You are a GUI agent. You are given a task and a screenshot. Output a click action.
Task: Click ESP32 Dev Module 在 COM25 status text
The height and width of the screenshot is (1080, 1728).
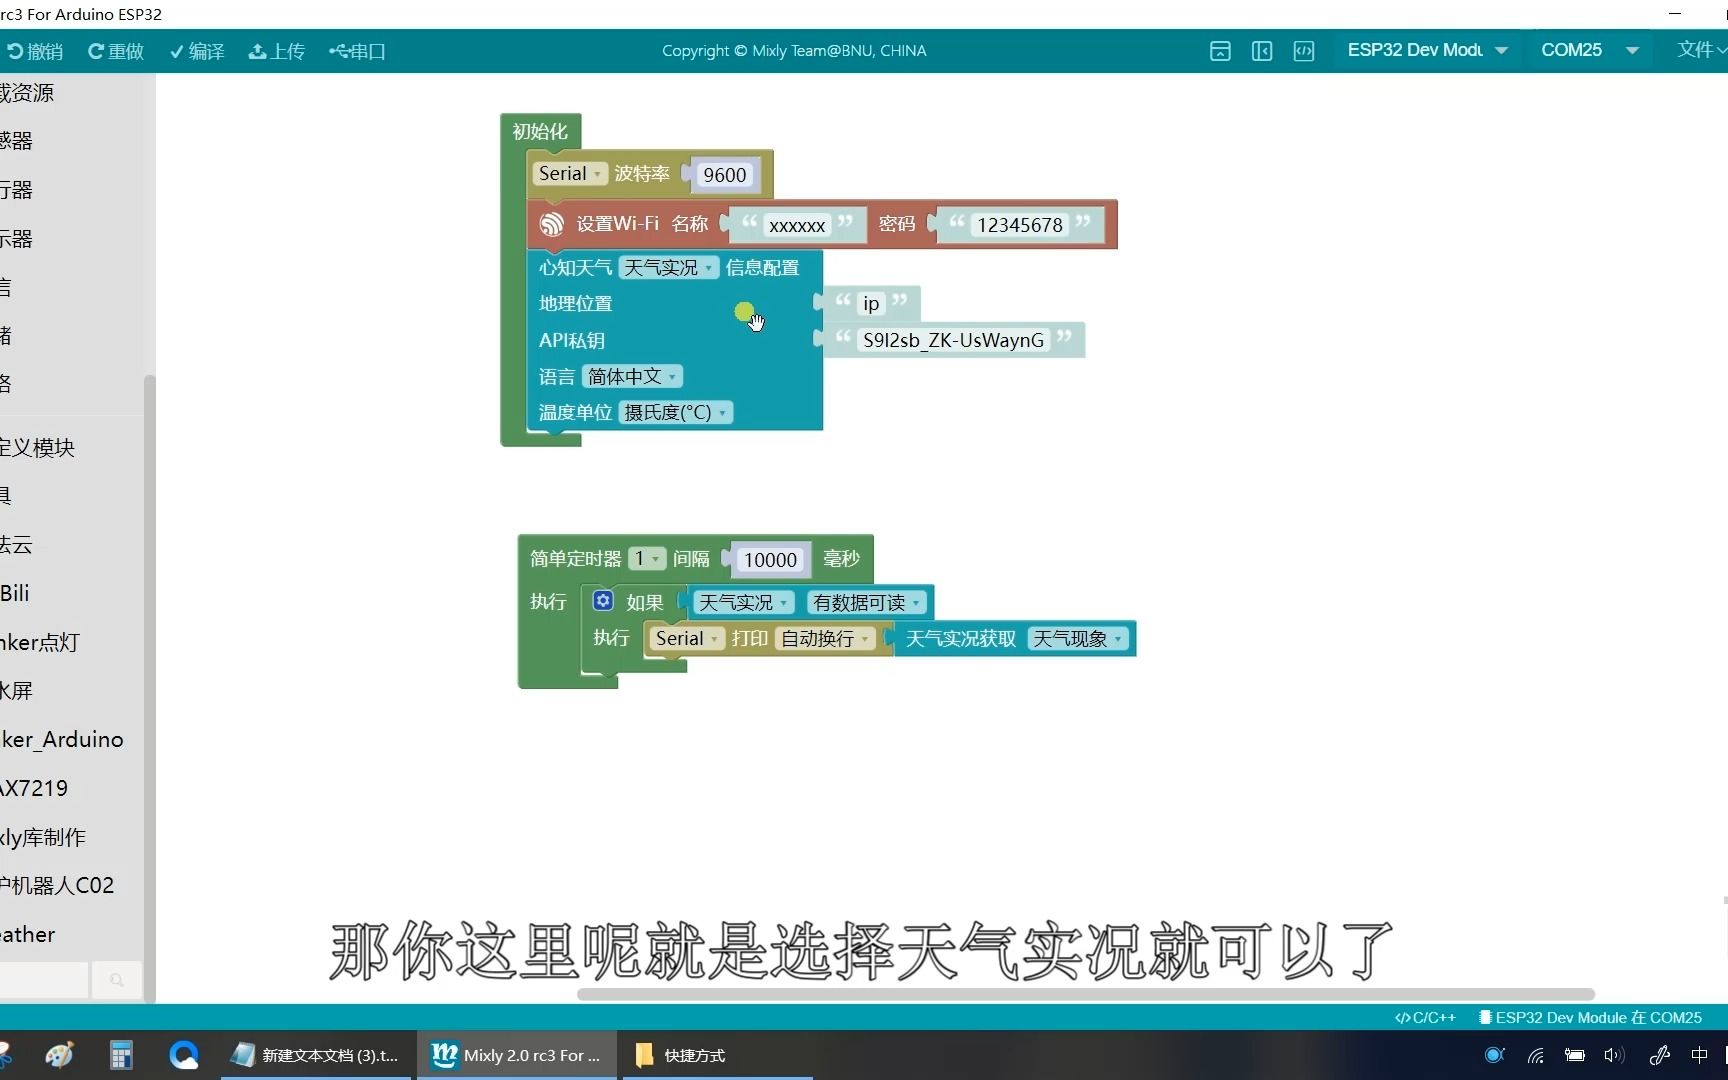tap(1590, 1017)
